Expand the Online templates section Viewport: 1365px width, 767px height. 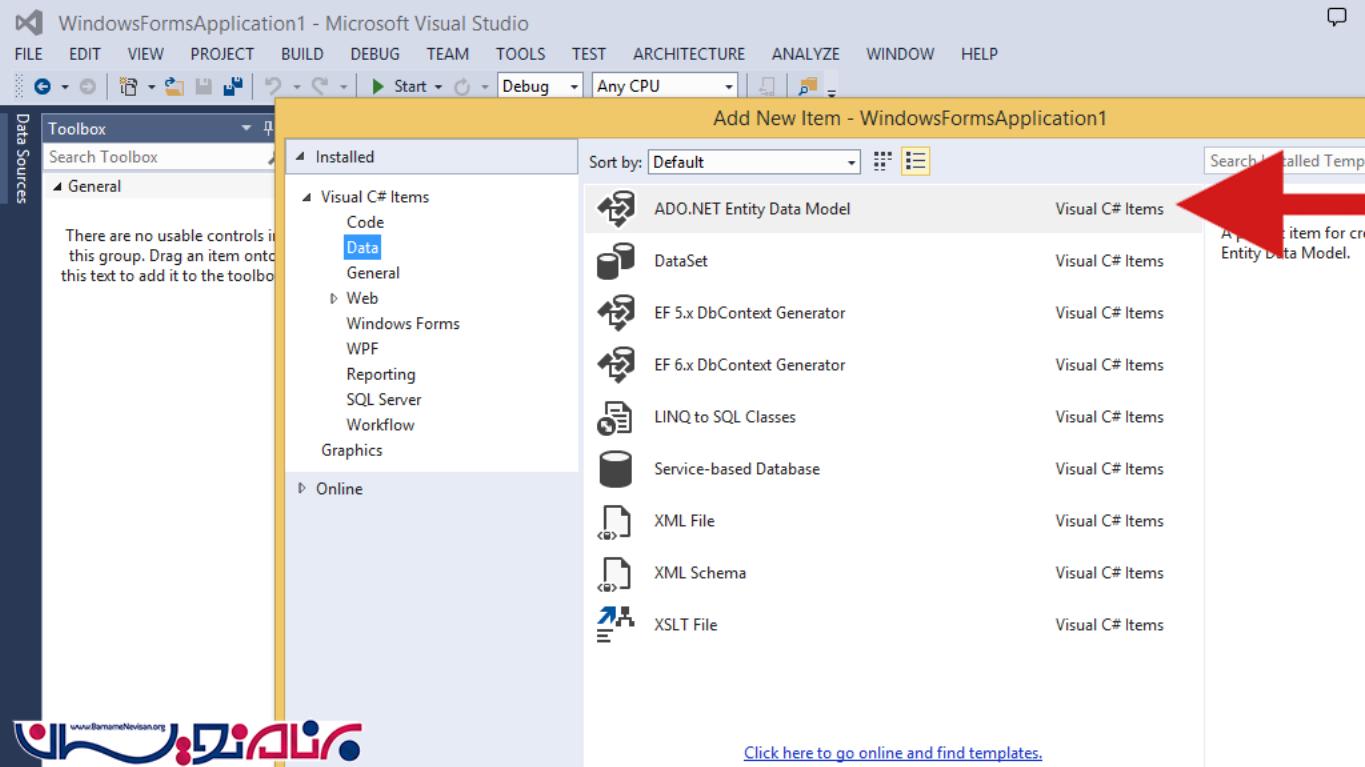pos(303,489)
